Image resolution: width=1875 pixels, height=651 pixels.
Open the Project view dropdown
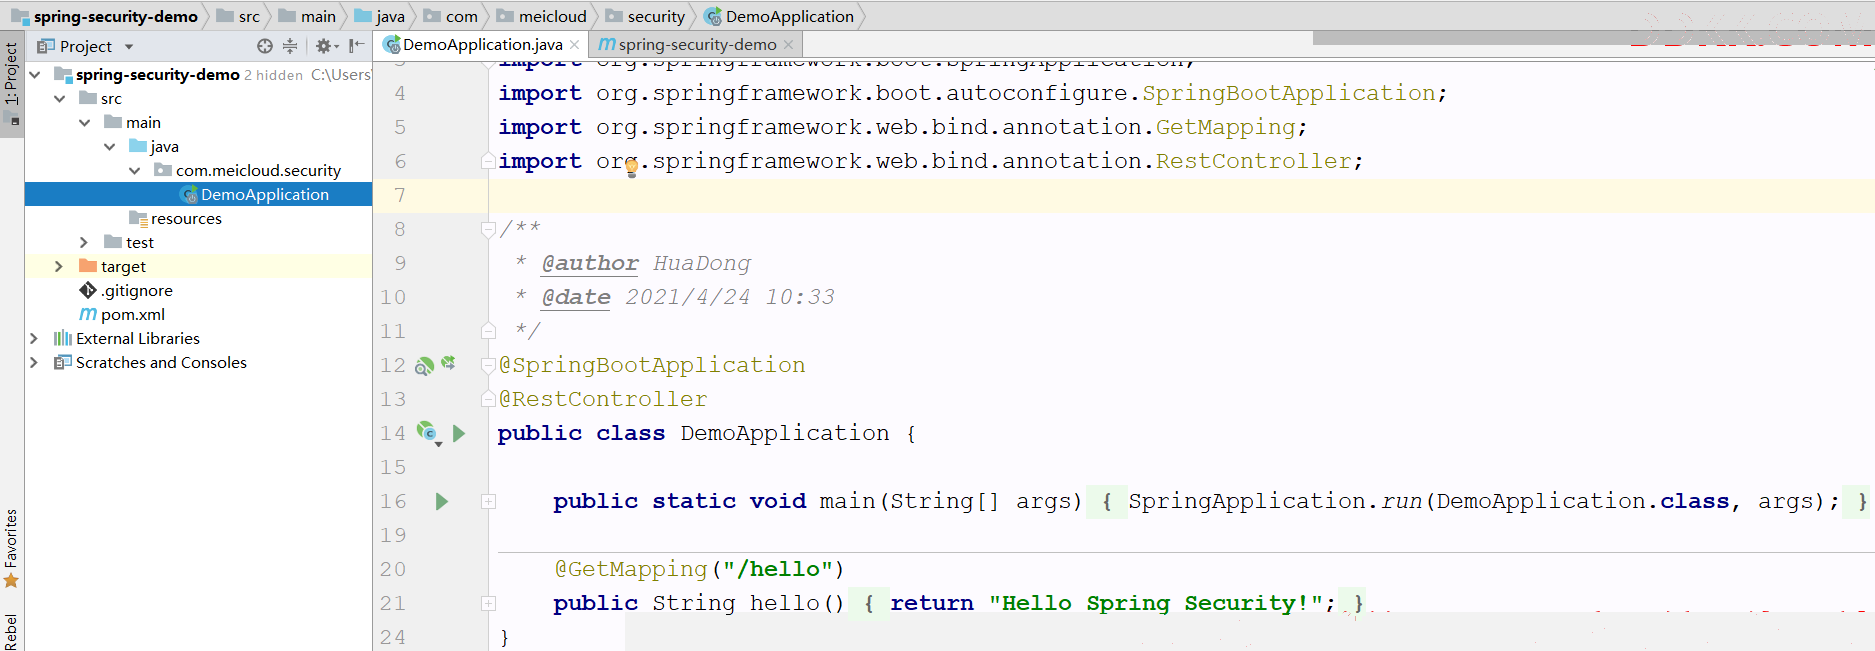point(129,47)
